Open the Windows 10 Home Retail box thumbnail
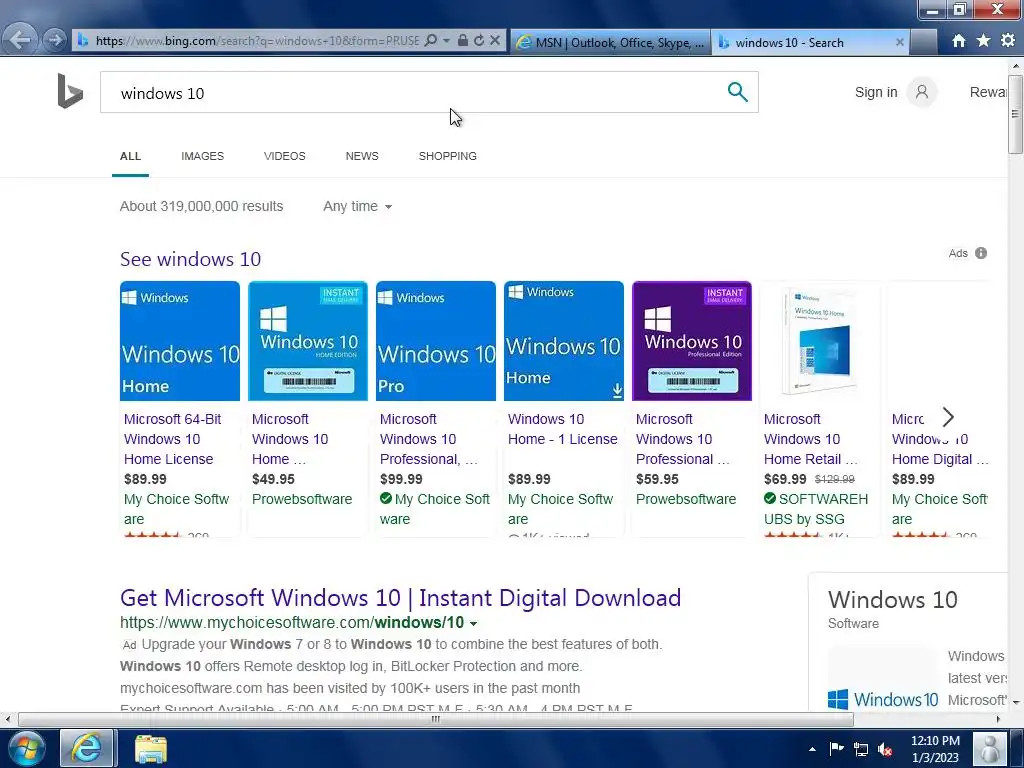Image resolution: width=1024 pixels, height=768 pixels. coord(820,341)
